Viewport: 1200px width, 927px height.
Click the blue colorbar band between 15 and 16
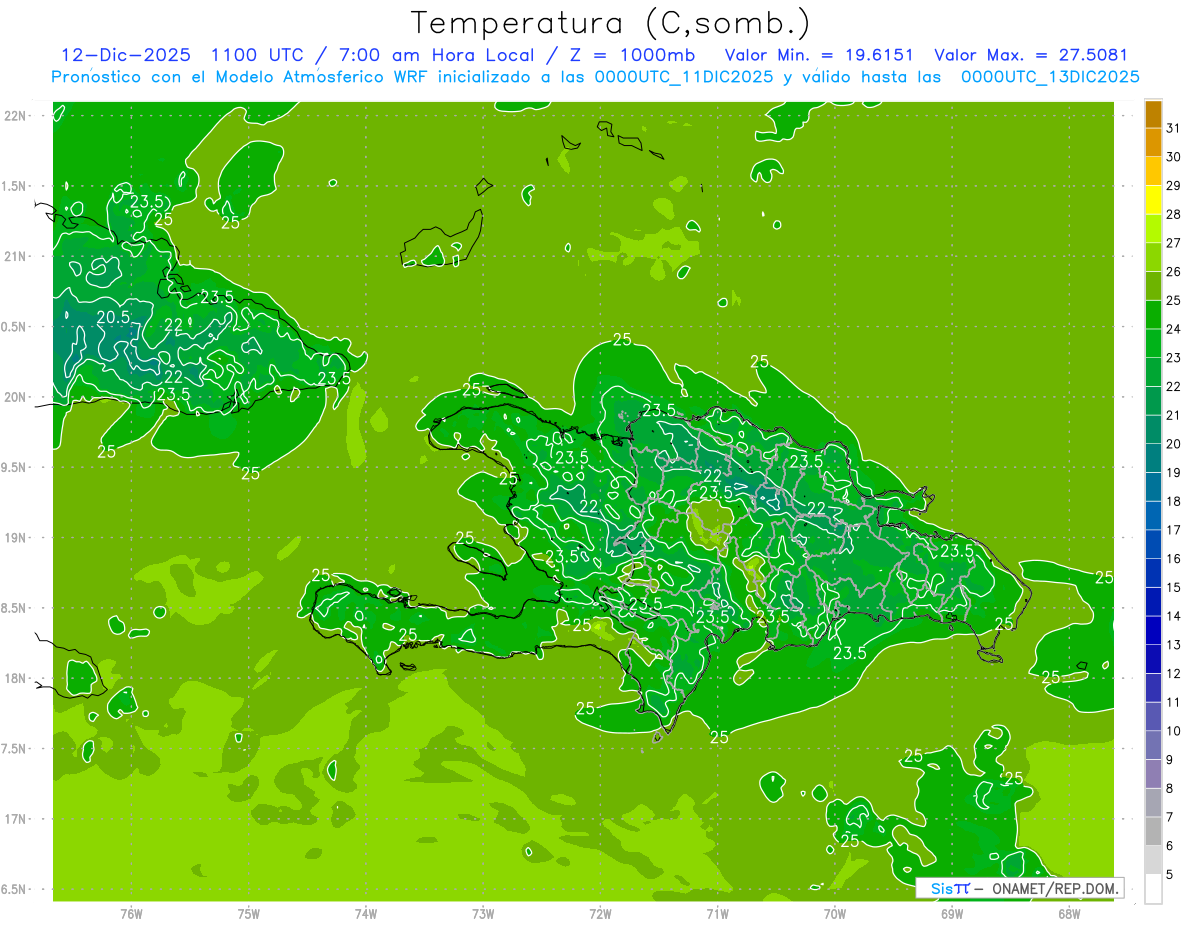point(1153,573)
